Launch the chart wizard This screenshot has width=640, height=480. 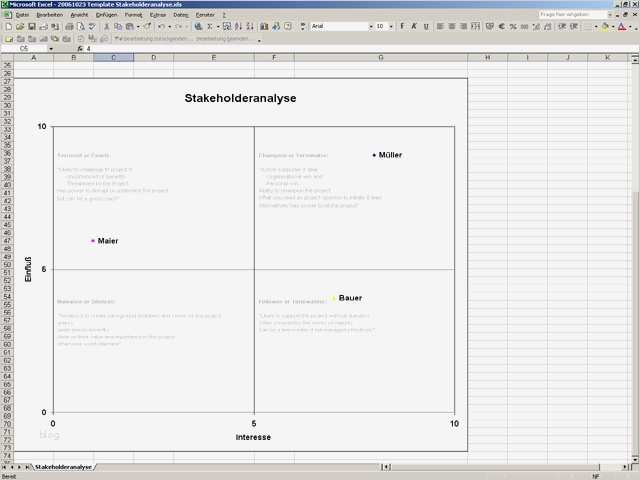(x=264, y=27)
